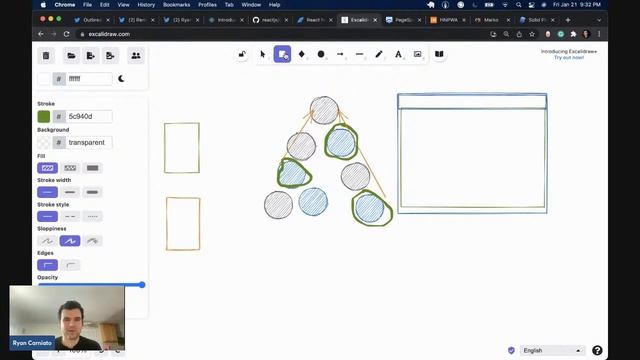Image resolution: width=640 pixels, height=360 pixels.
Task: Open macOS Spotlight search icon
Action: [518, 5]
